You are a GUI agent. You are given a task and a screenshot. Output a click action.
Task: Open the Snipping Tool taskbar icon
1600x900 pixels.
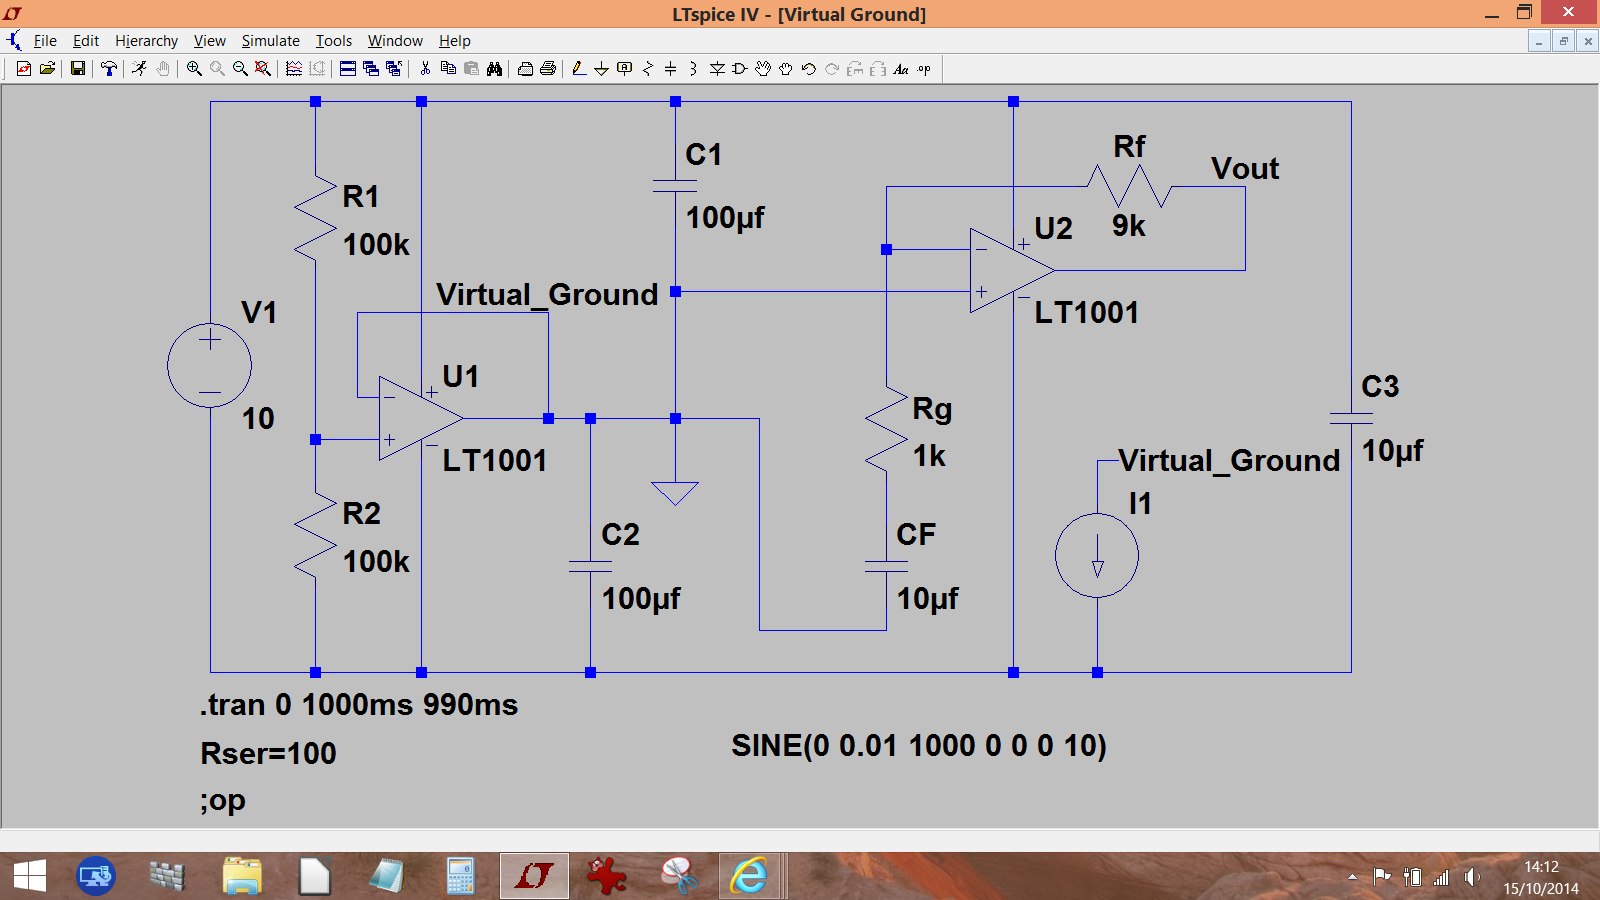click(678, 877)
